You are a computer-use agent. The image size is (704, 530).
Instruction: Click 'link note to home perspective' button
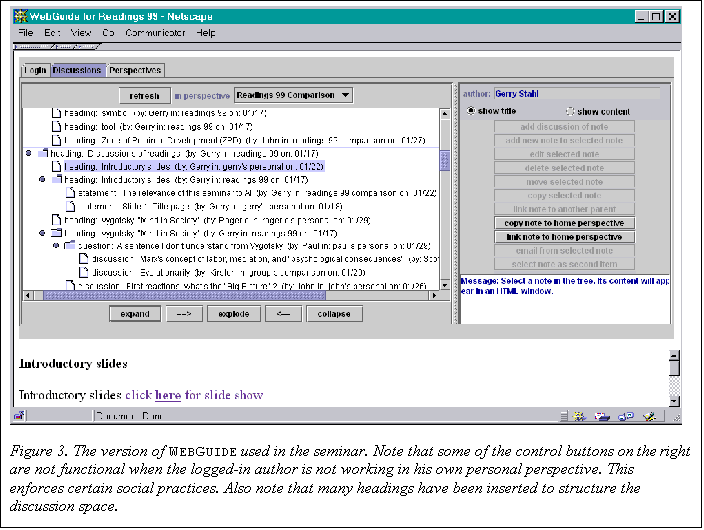[x=564, y=237]
